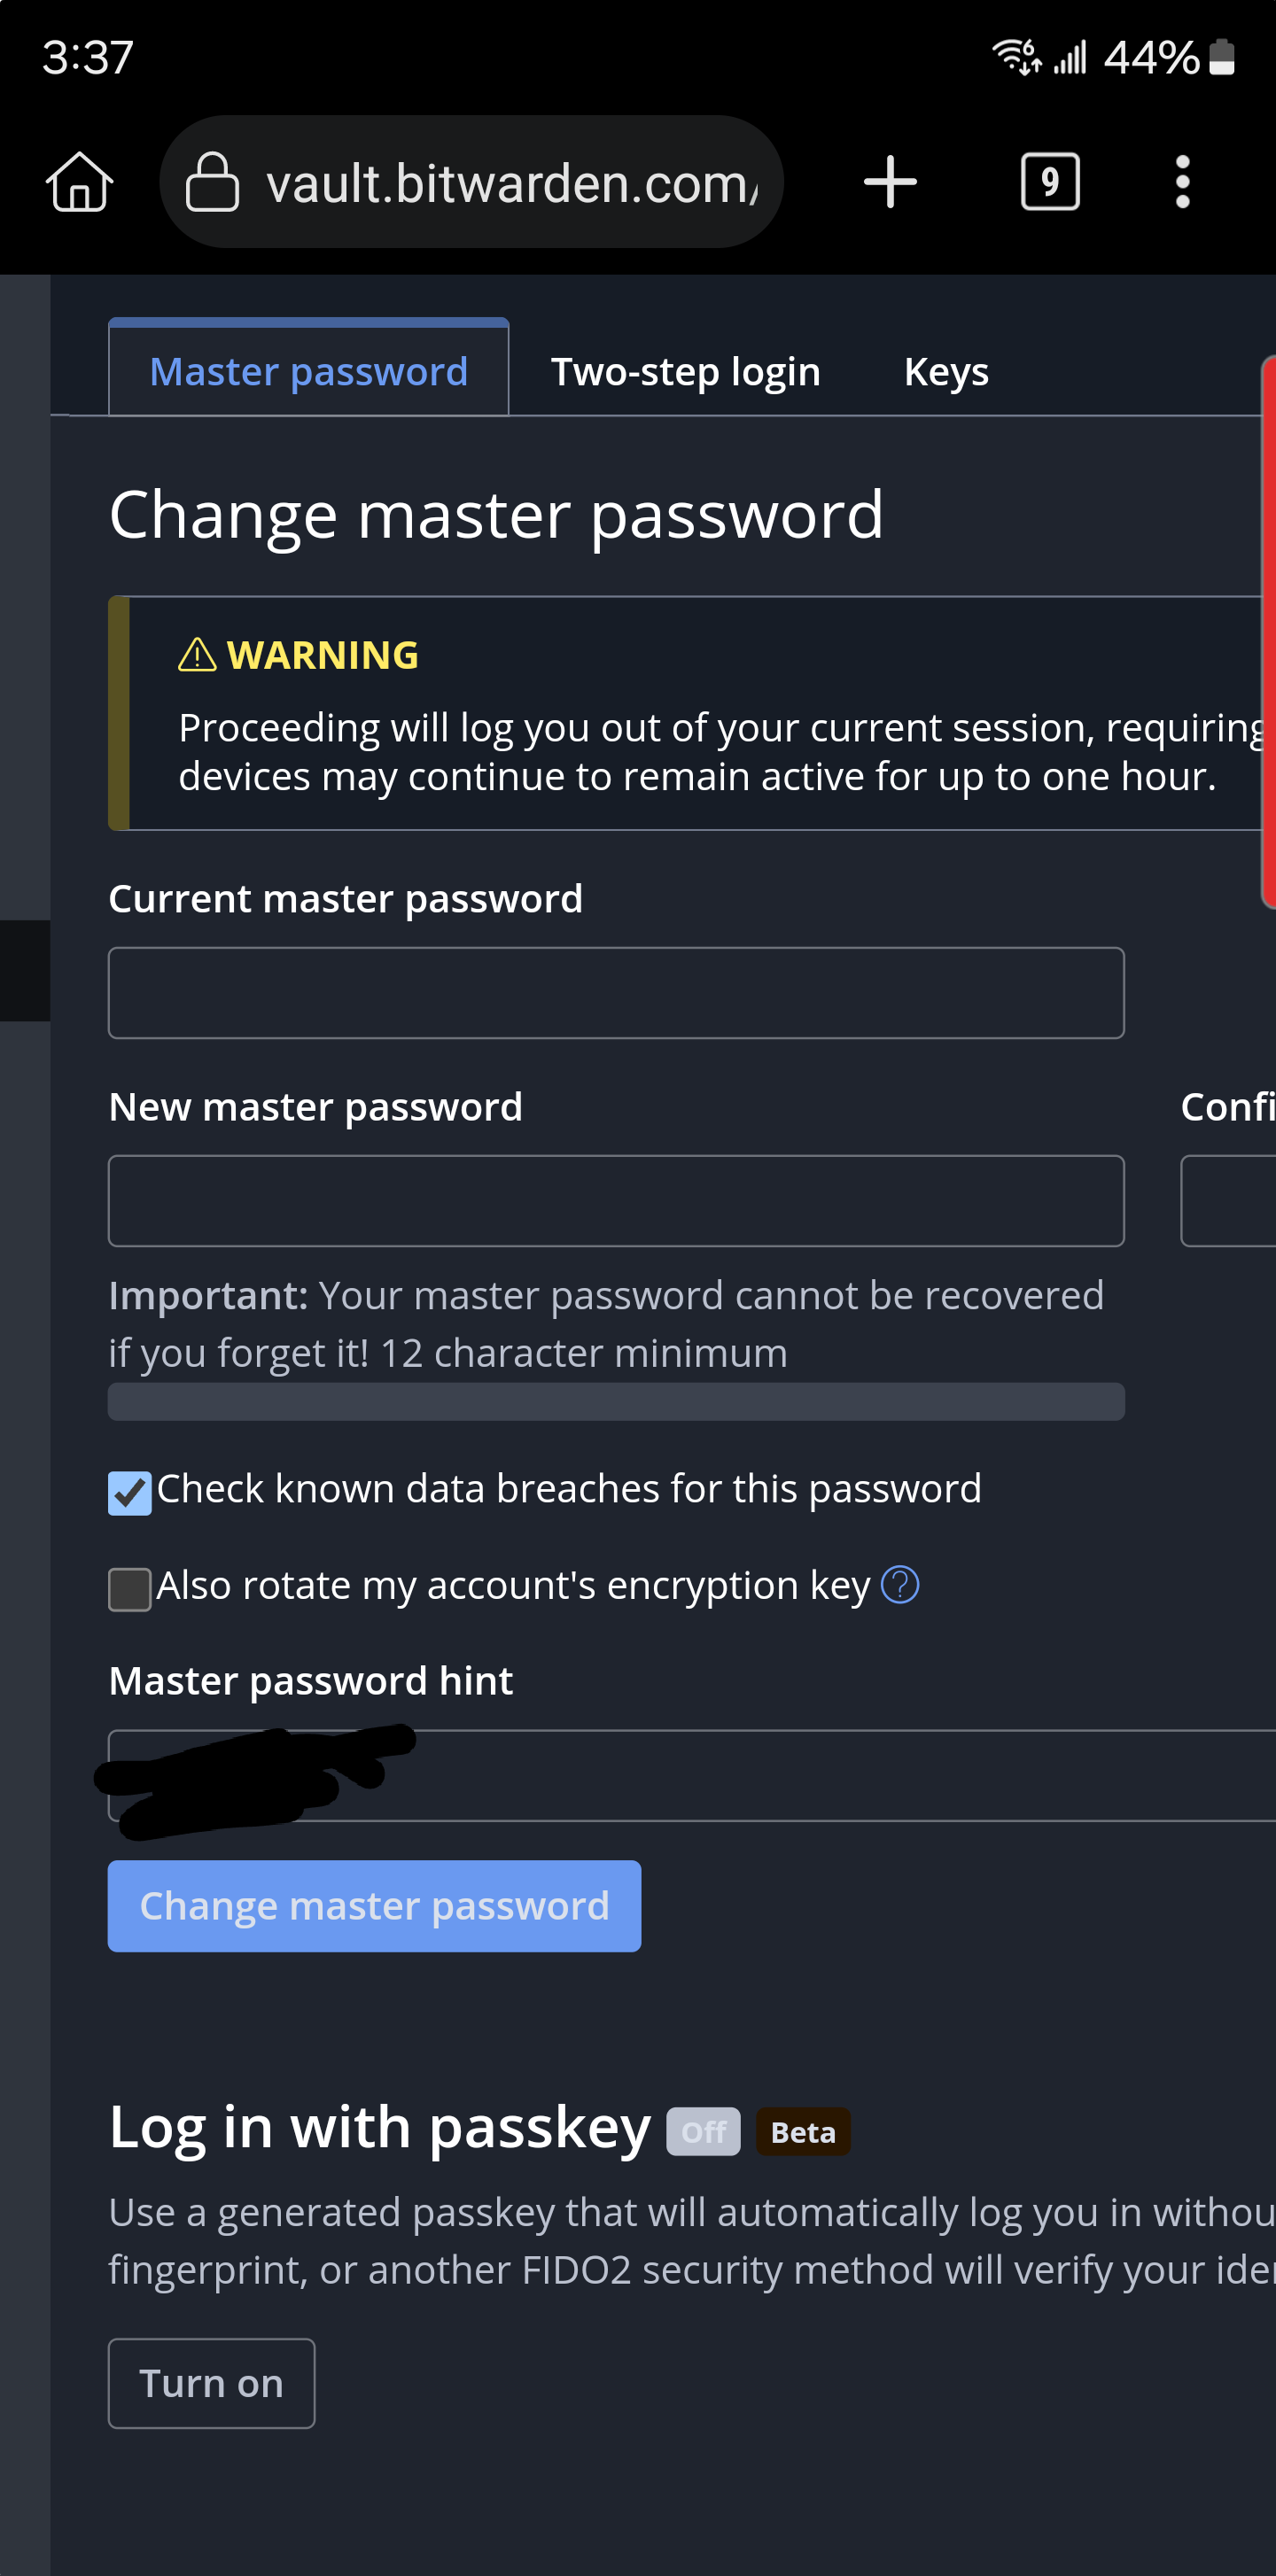The image size is (1276, 2576).
Task: Focus the New master password field
Action: (616, 1201)
